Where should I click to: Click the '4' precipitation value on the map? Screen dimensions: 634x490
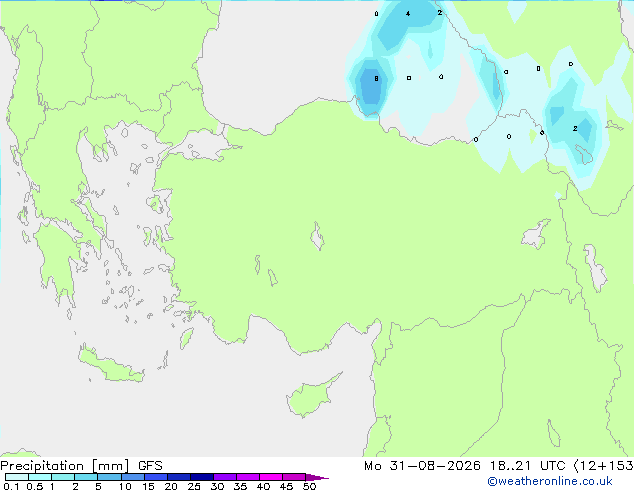(408, 13)
